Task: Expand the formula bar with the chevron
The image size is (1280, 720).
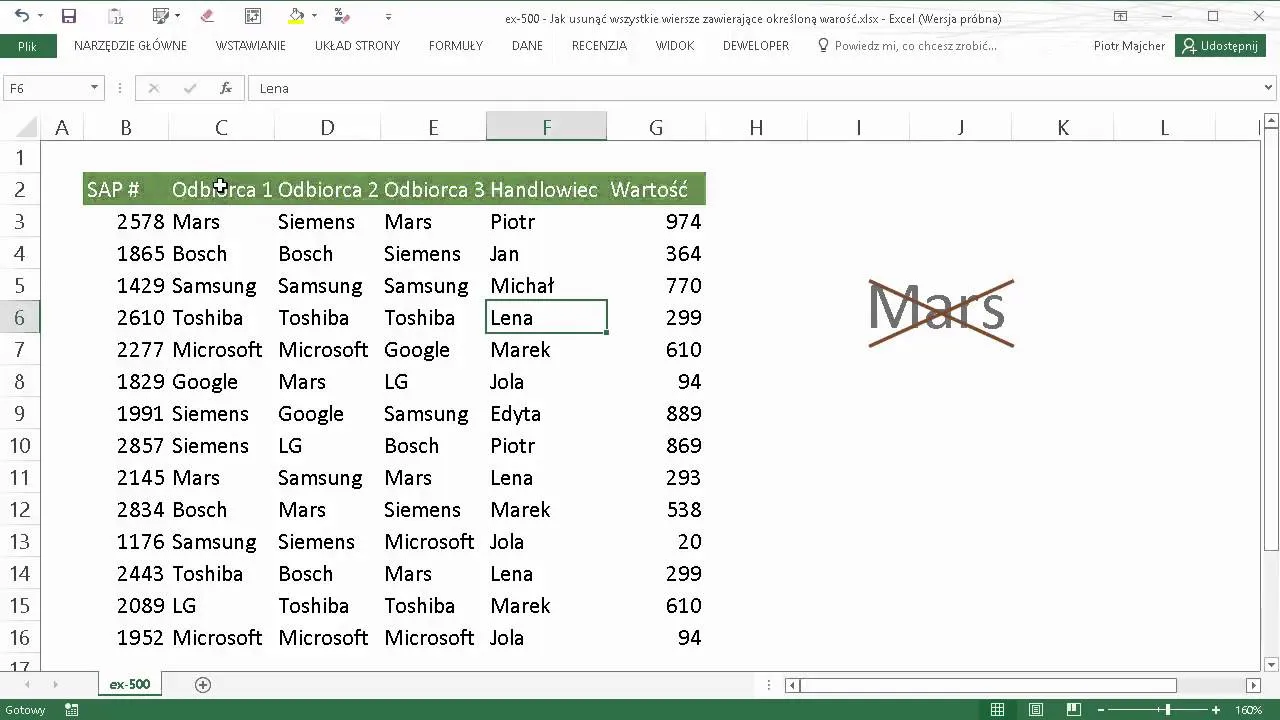Action: (x=1269, y=88)
